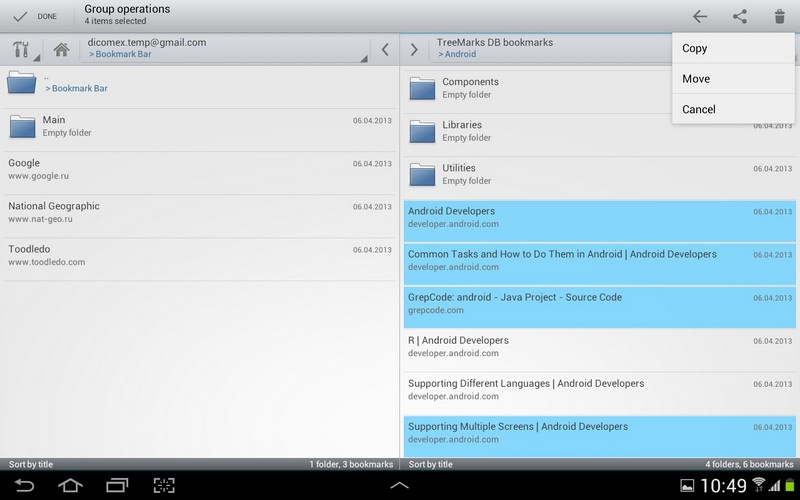Click the Utilities folder icon
This screenshot has width=800, height=500.
(x=422, y=174)
